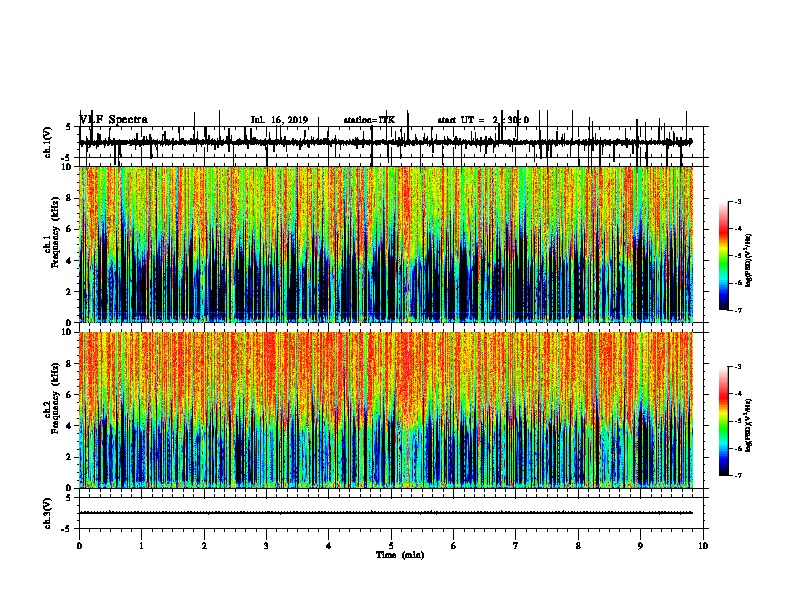Image resolution: width=792 pixels, height=612 pixels.
Task: Click the ch.2 "Frequency (kHz)" axis label
Action: click(x=55, y=398)
